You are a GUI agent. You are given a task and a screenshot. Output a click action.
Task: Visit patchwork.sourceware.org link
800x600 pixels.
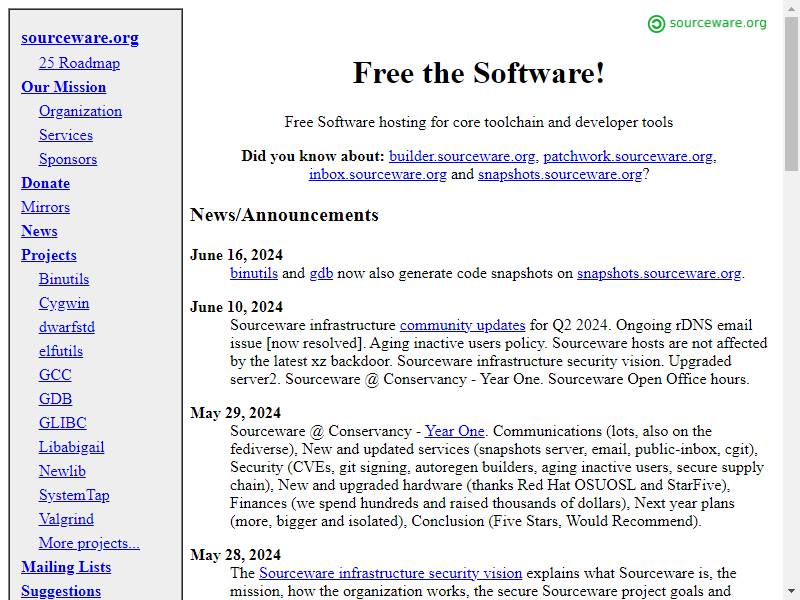(x=628, y=156)
